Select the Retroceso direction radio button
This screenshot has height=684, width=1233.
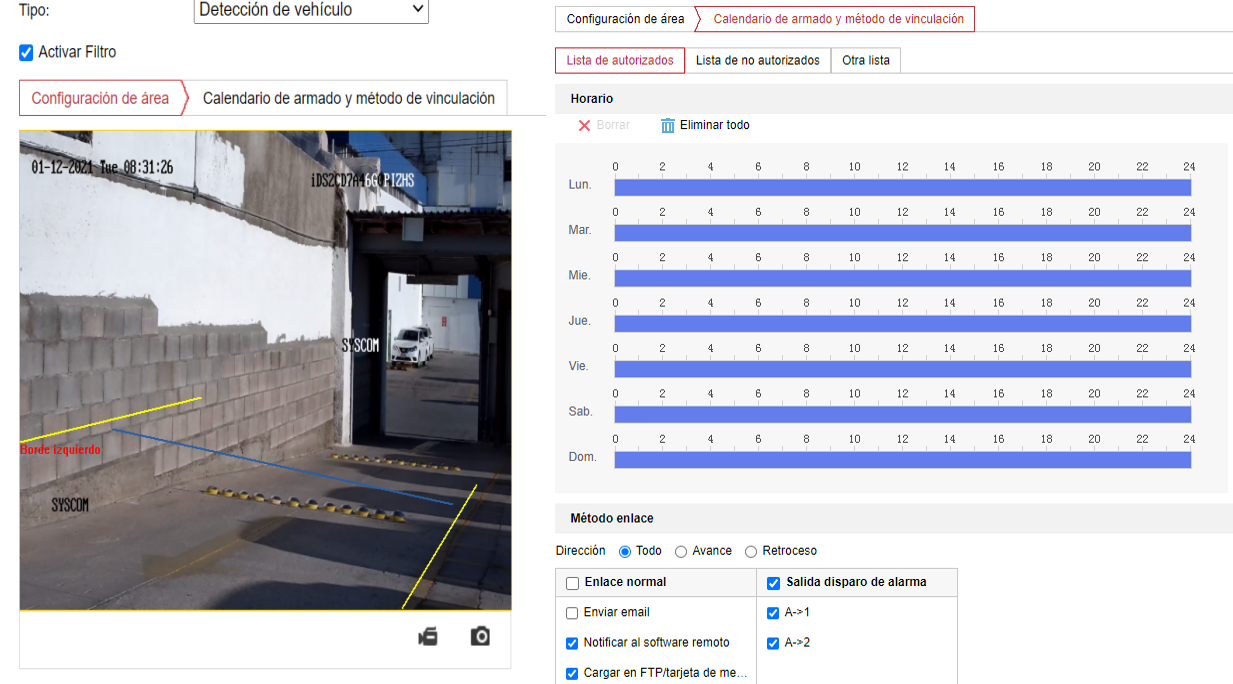[751, 552]
